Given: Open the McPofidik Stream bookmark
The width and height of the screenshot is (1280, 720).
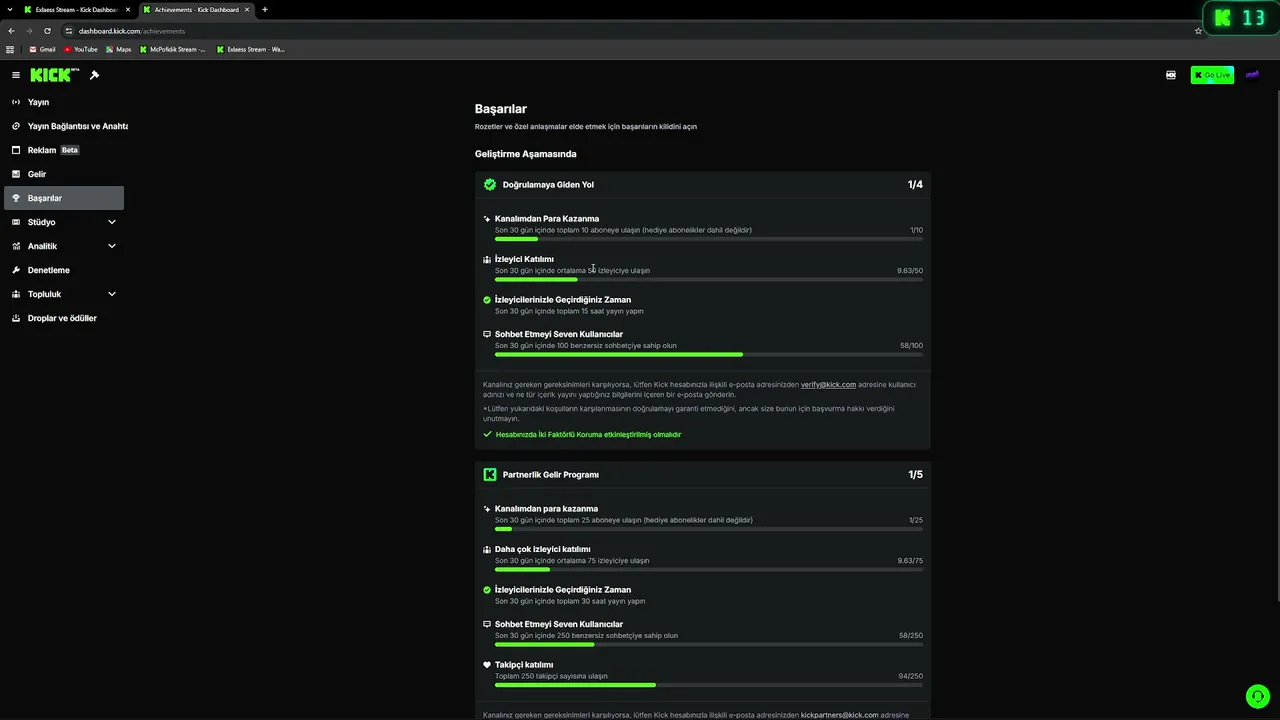Looking at the screenshot, I should (x=172, y=49).
